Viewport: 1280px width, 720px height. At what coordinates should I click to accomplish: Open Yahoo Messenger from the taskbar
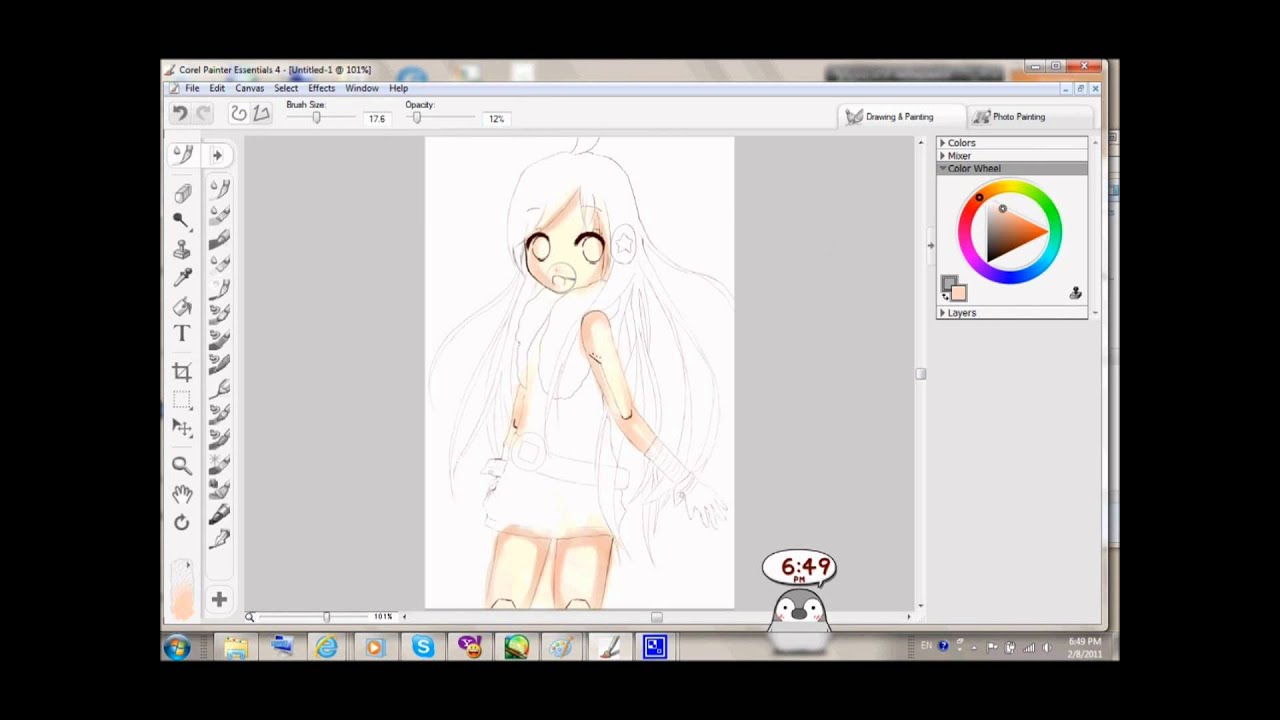tap(469, 648)
